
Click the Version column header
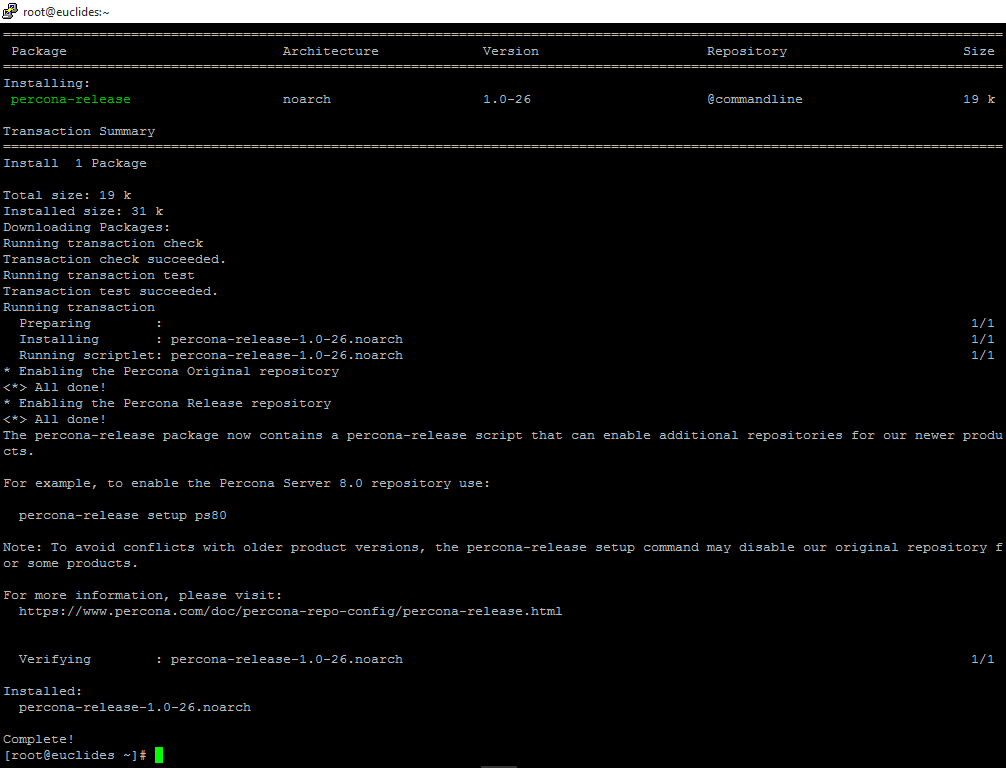tap(510, 51)
